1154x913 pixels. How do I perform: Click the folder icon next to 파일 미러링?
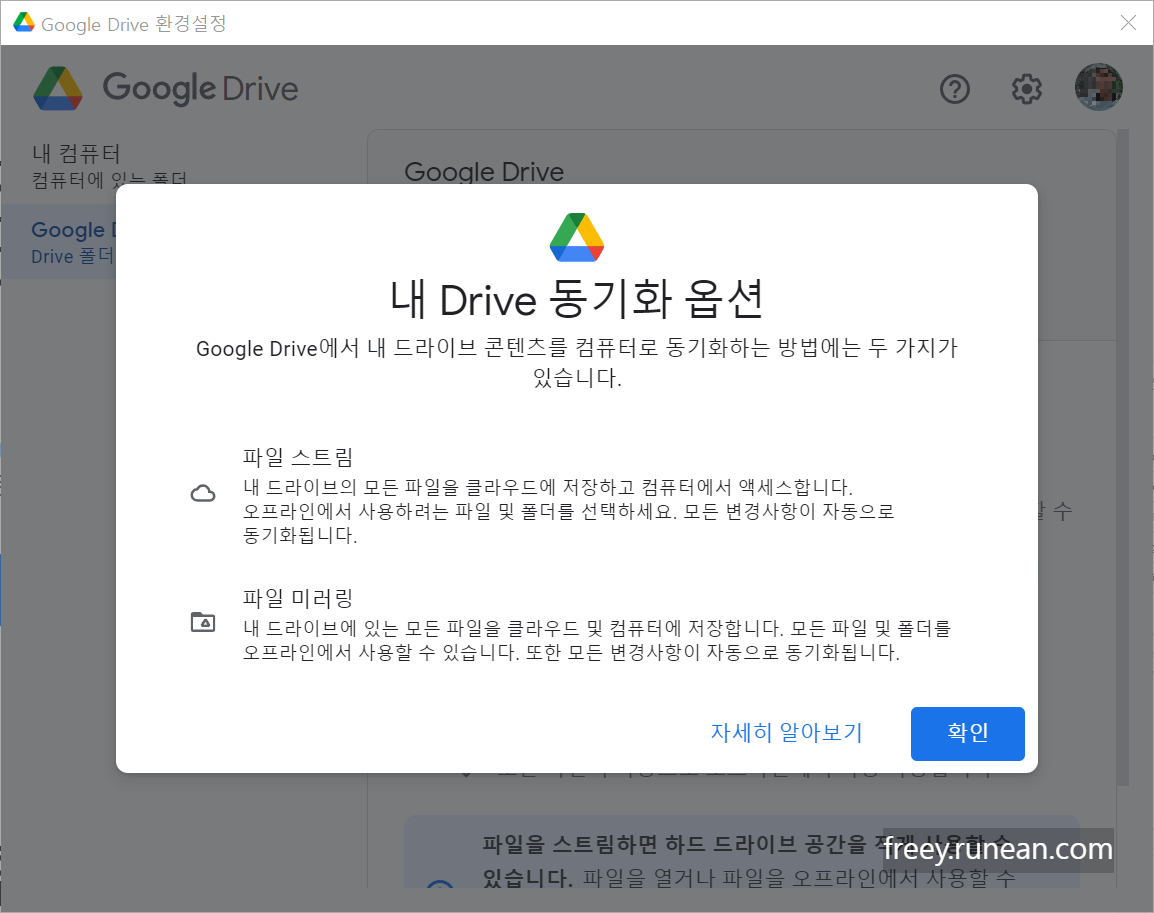204,621
